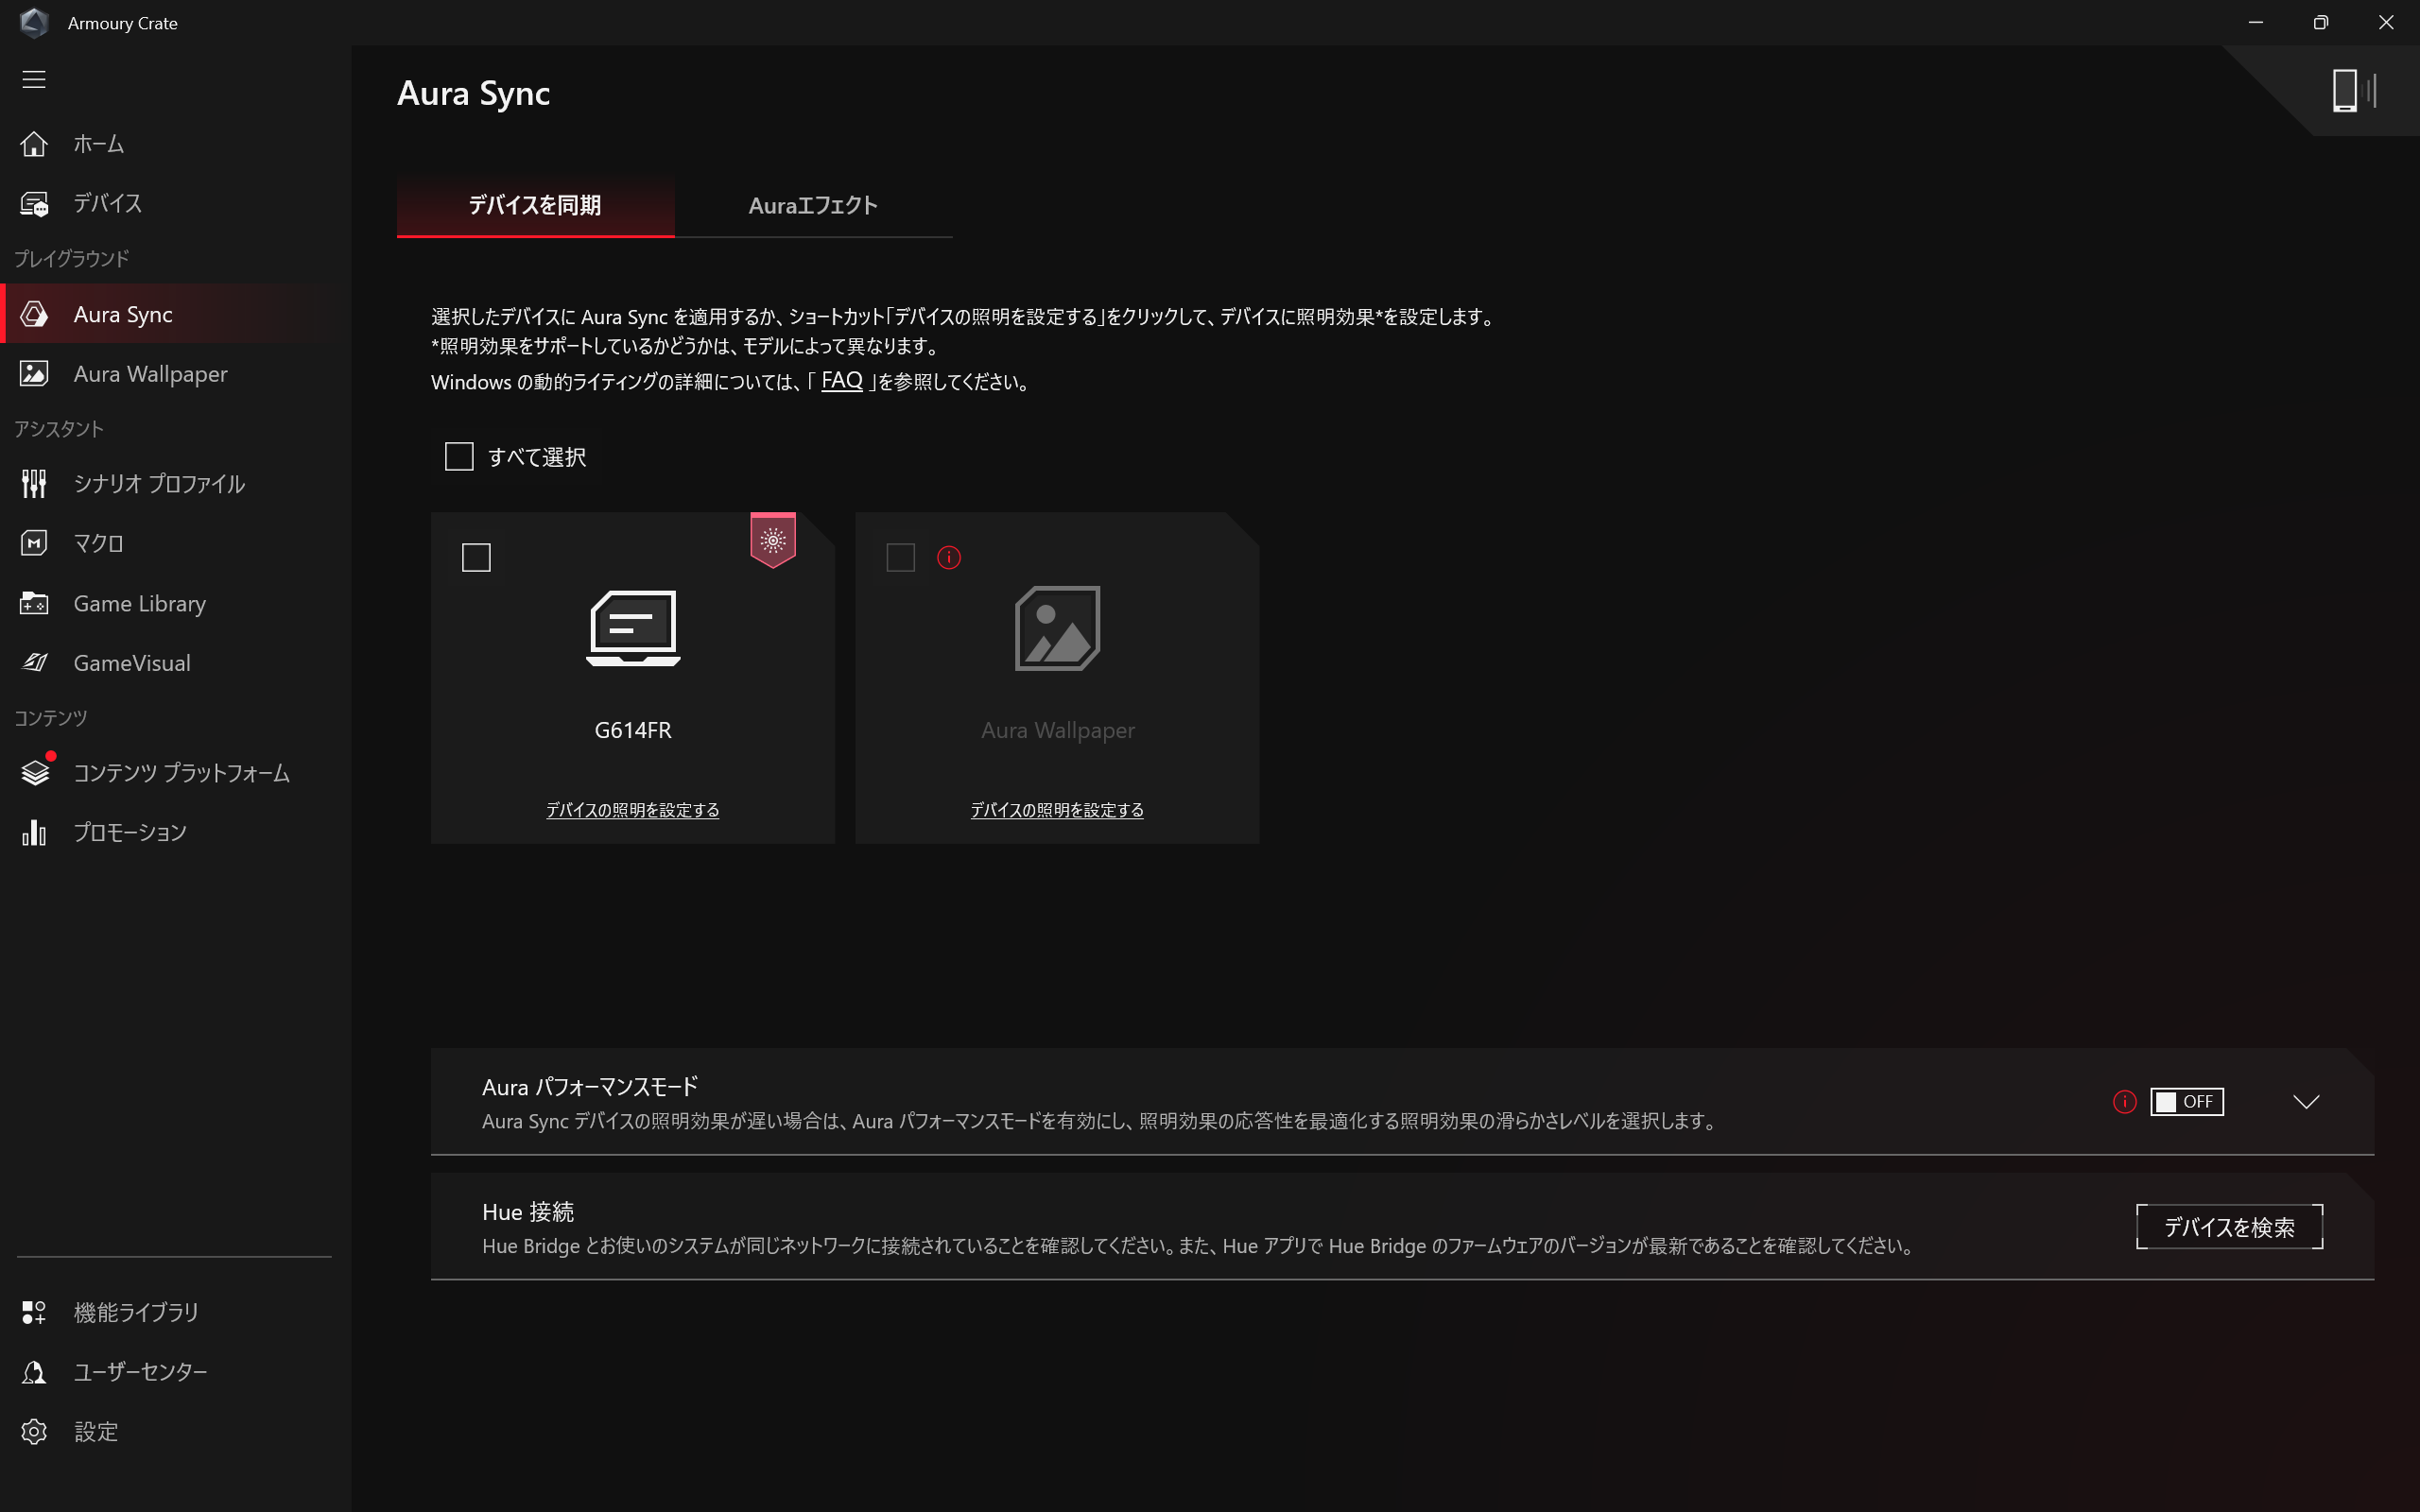Check the すべて選択 checkbox
This screenshot has width=2420, height=1512.
(x=459, y=457)
